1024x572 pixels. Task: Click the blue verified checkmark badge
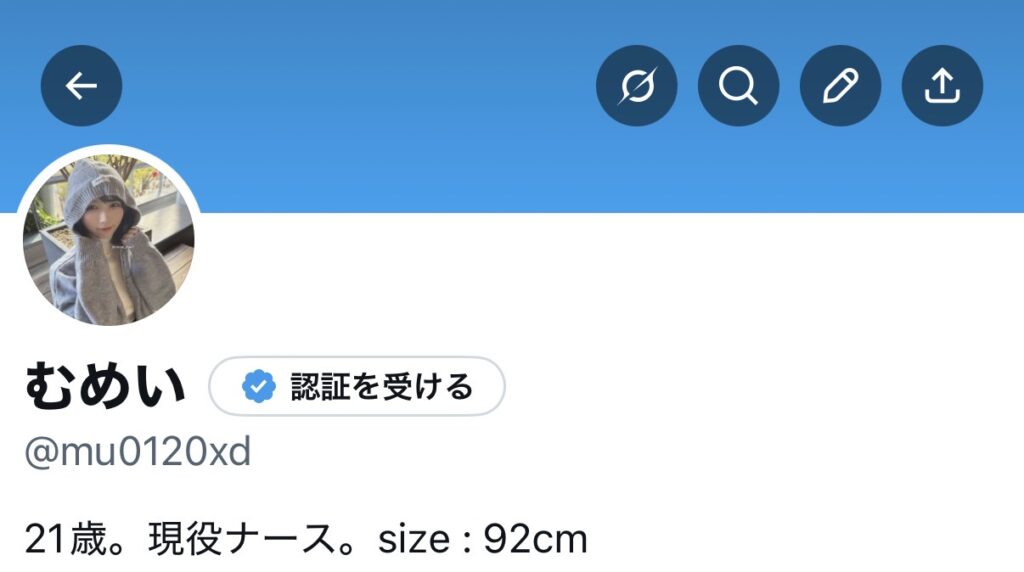(x=259, y=387)
